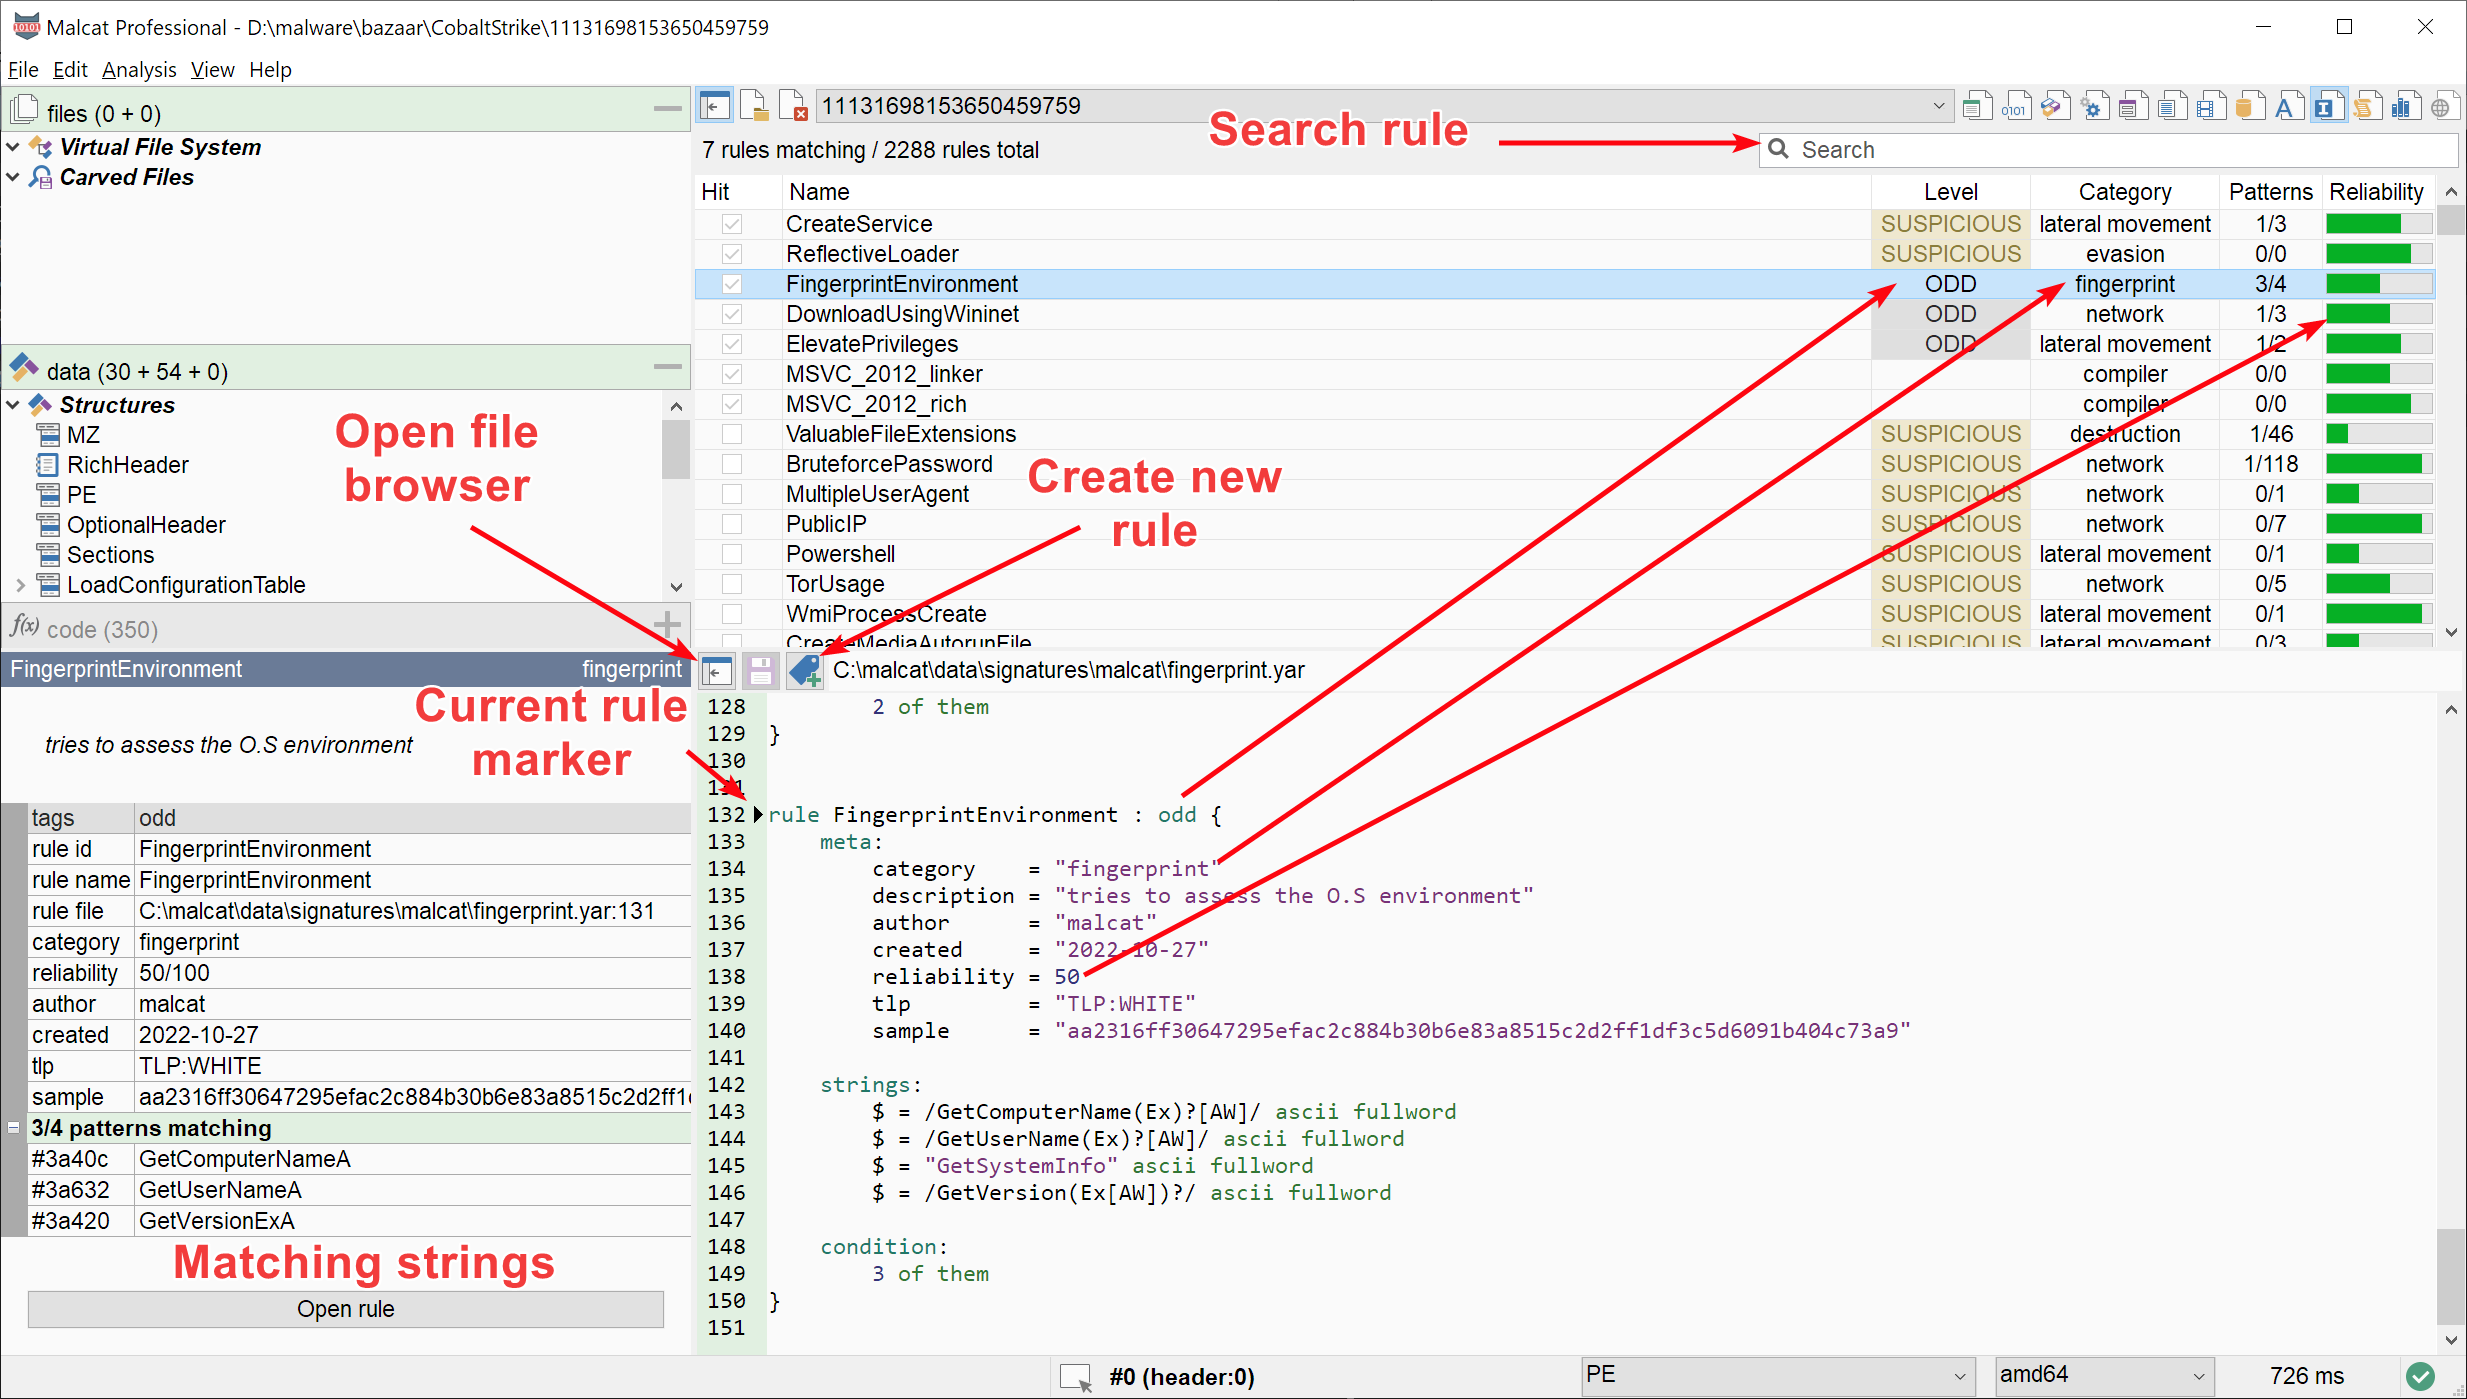Image resolution: width=2467 pixels, height=1399 pixels.
Task: Click the green check status icon
Action: coord(2420,1377)
